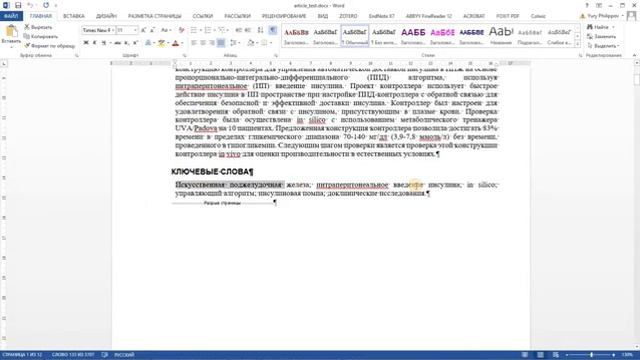640x360 pixels.
Task: Apply the Название style from gallery
Action: pyautogui.click(x=501, y=36)
